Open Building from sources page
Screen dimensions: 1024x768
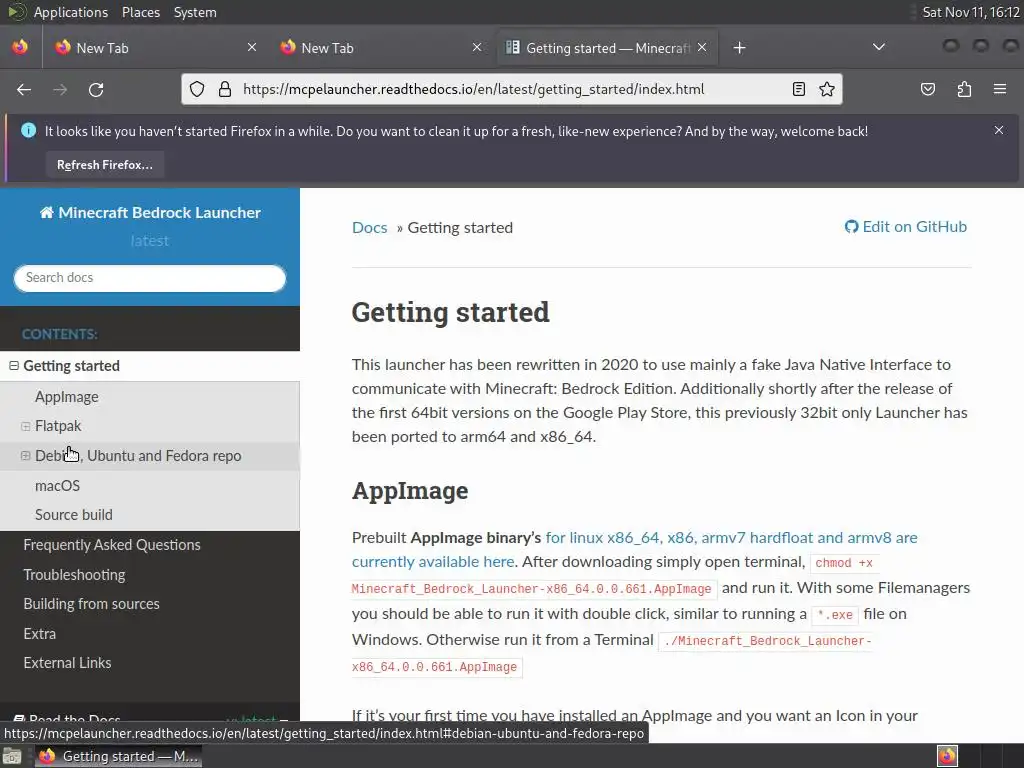[91, 604]
